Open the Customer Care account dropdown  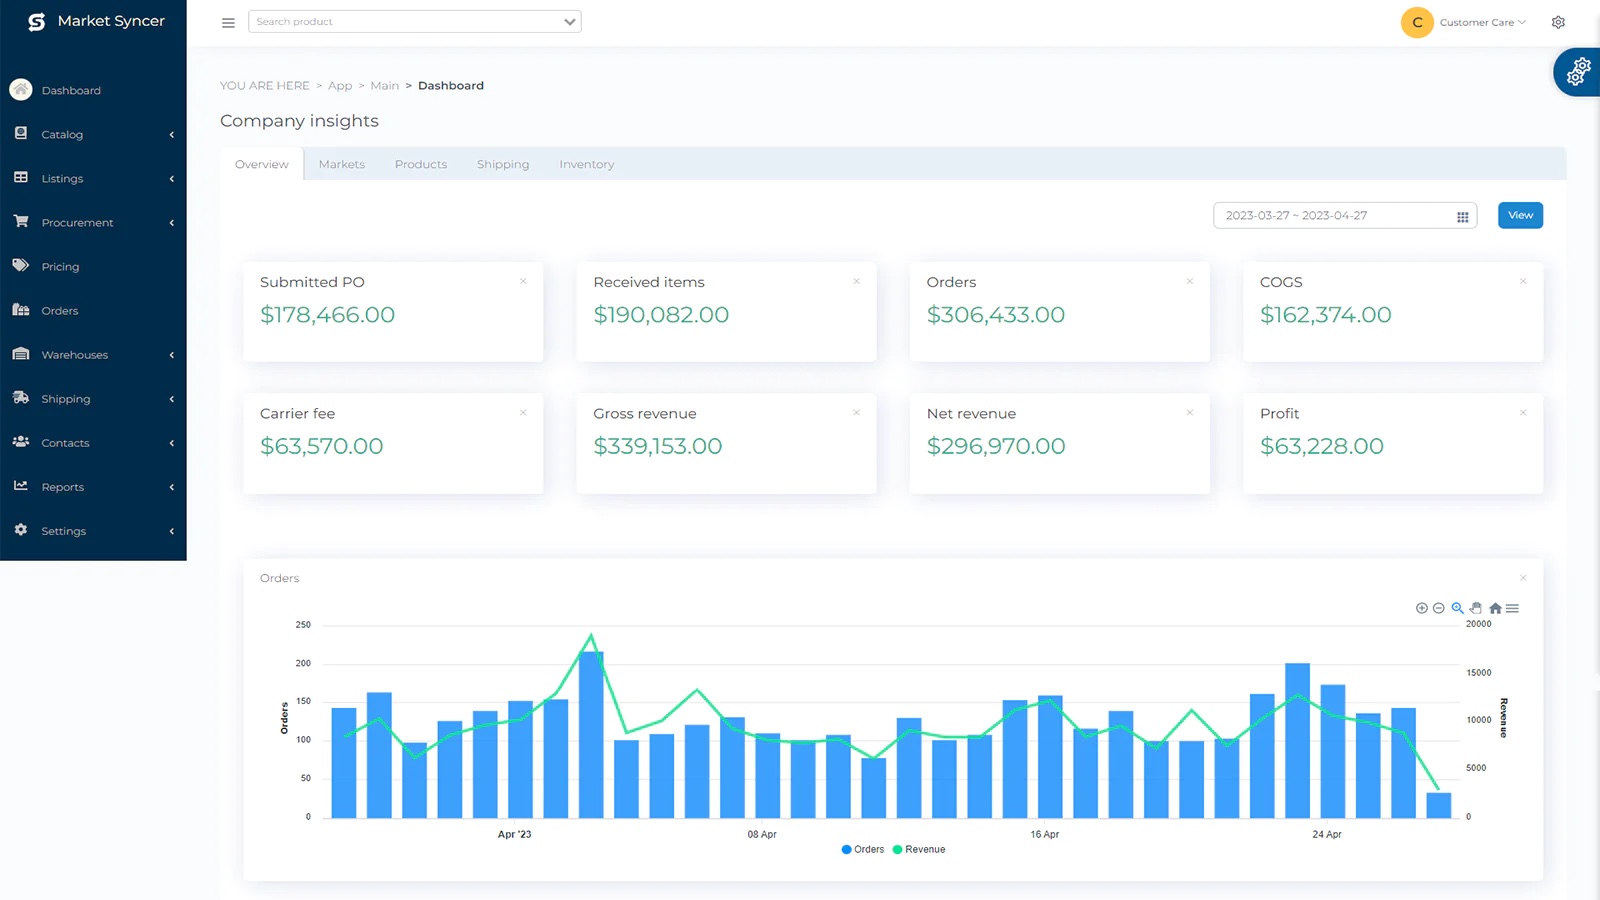(1482, 22)
